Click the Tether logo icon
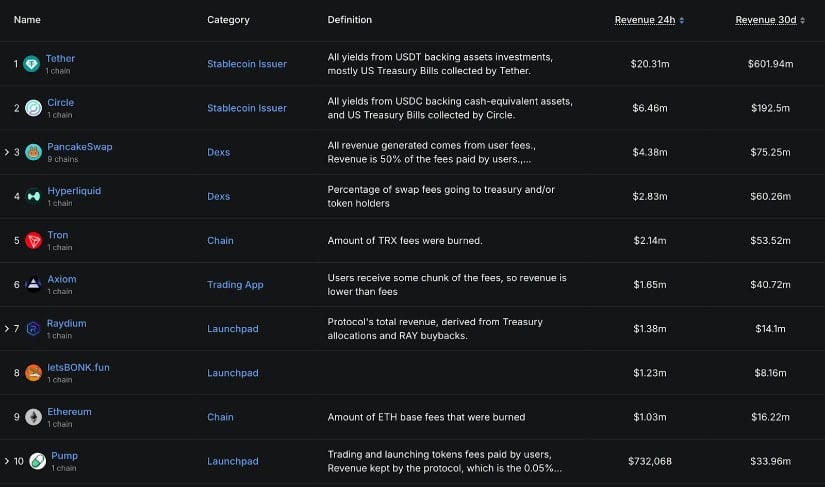Screen dimensions: 825x487 32,64
